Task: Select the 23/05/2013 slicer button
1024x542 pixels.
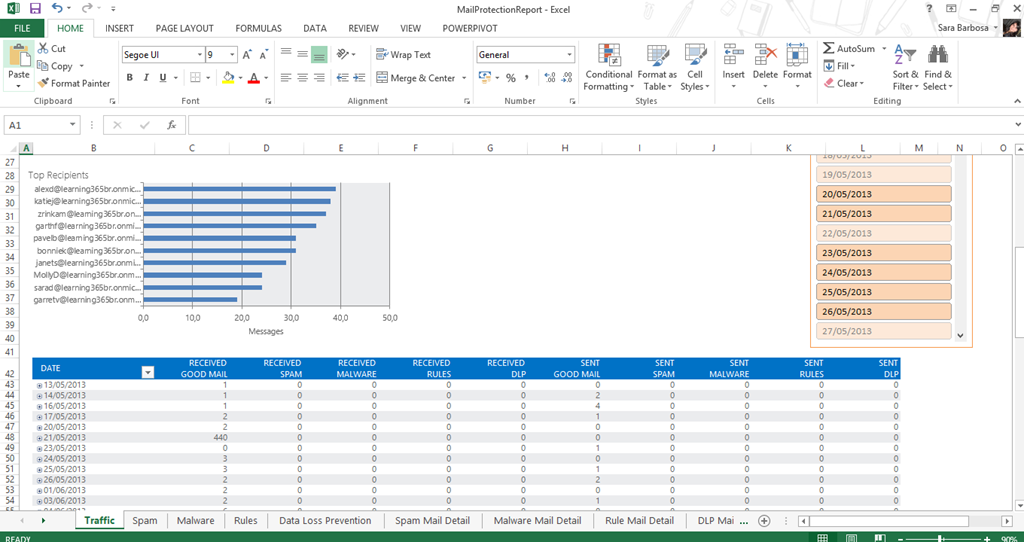Action: tap(883, 253)
